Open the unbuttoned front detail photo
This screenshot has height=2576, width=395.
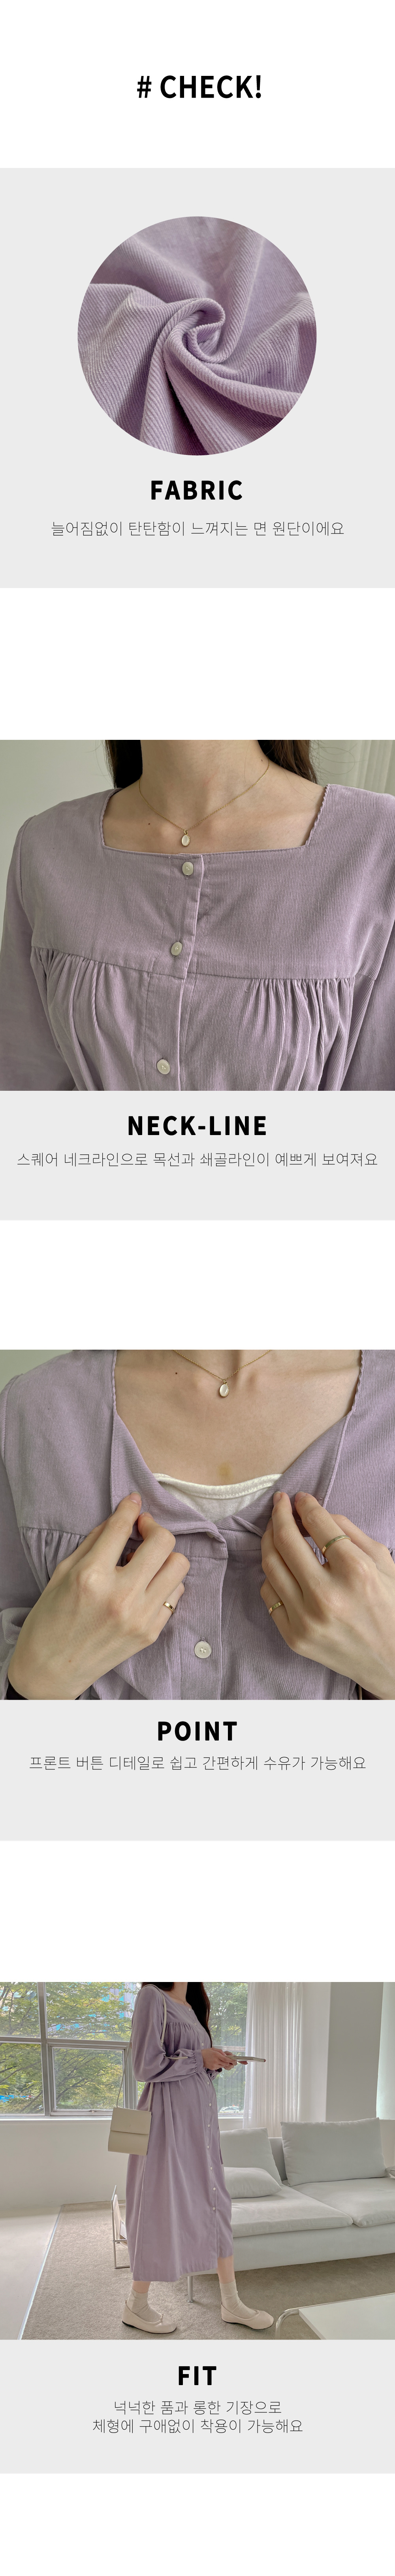click(x=197, y=1525)
